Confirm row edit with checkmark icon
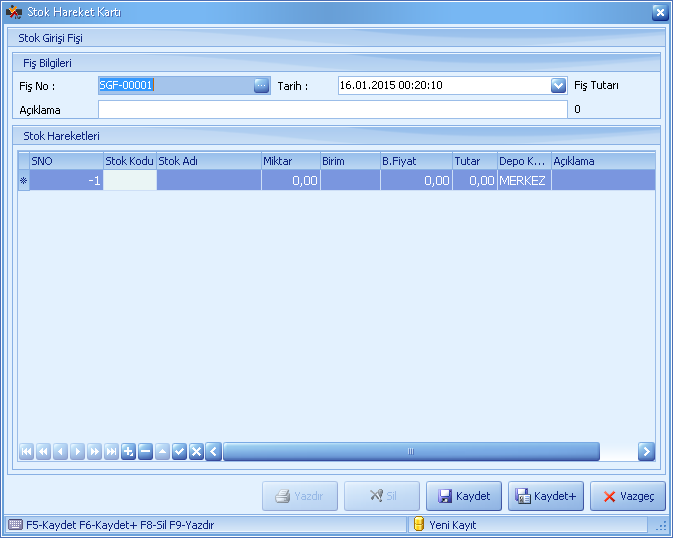This screenshot has width=673, height=538. [179, 452]
